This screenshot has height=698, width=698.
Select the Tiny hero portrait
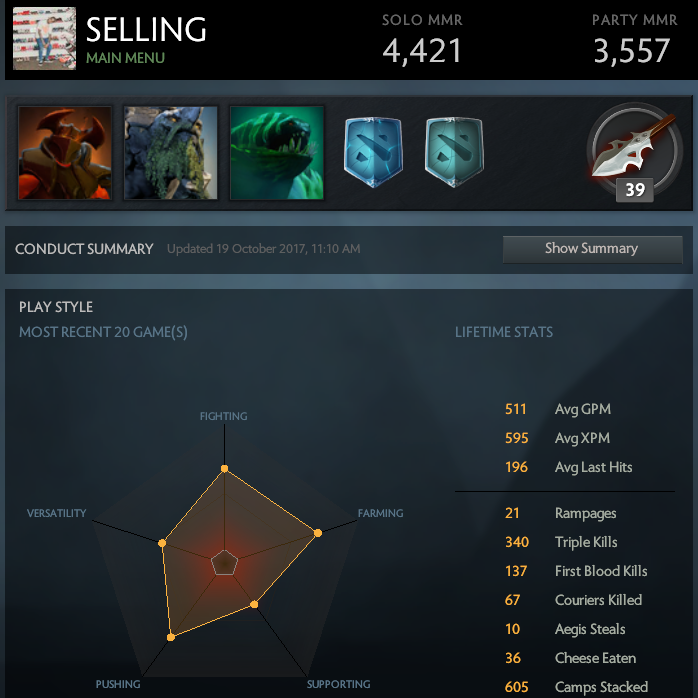[170, 152]
